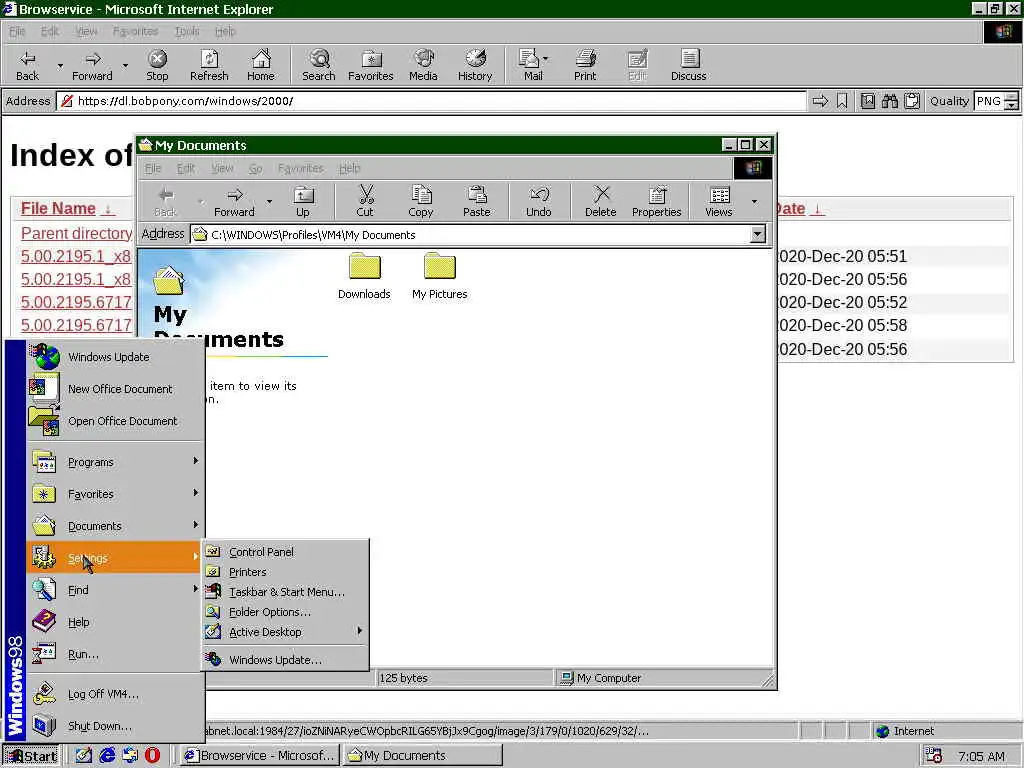Open the Tools menu in Internet Explorer

pyautogui.click(x=187, y=31)
